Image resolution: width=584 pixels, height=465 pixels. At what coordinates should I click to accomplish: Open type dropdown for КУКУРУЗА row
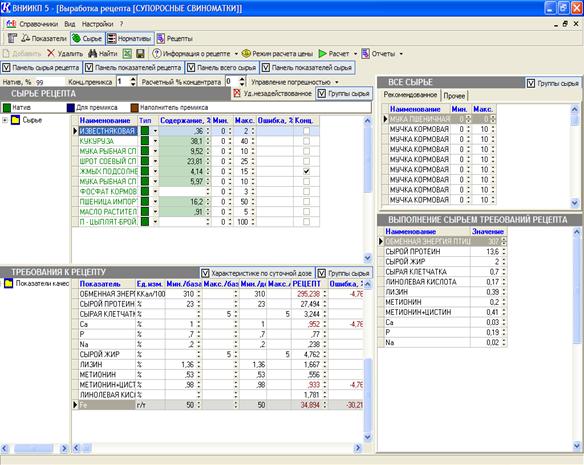coord(155,141)
